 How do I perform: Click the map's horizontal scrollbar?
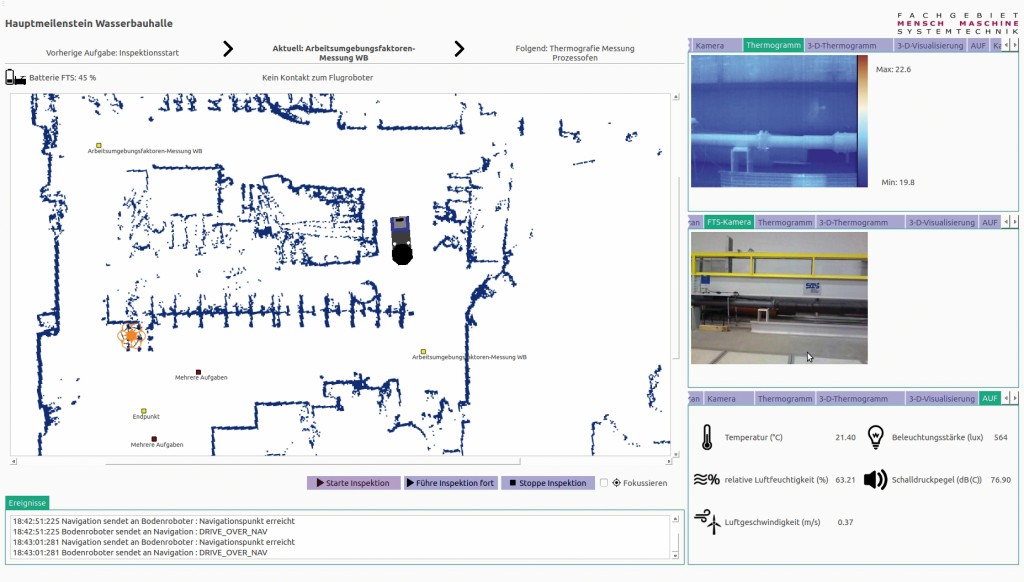point(340,461)
